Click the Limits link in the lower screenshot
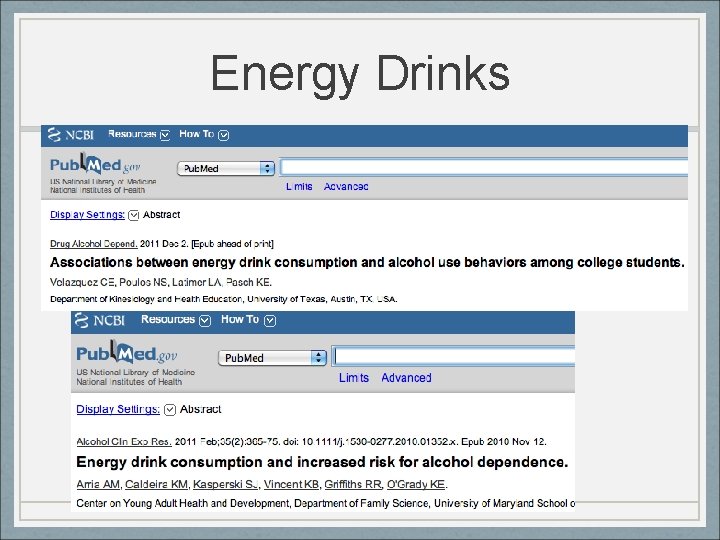 (x=354, y=377)
